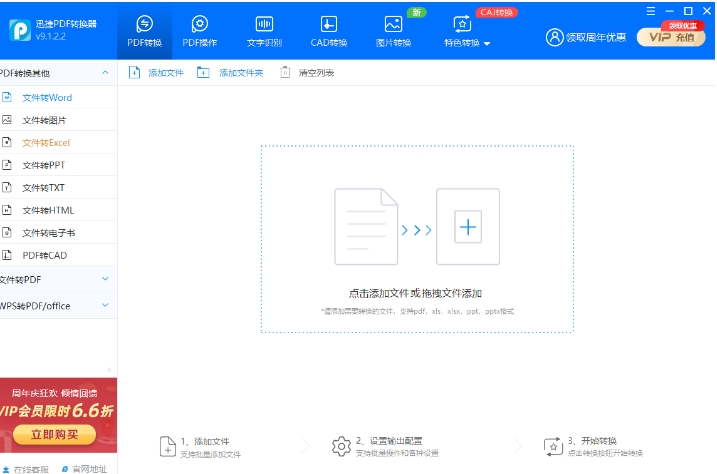This screenshot has height=474, width=717.
Task: Click the CAJ转换 red badge
Action: [x=497, y=12]
